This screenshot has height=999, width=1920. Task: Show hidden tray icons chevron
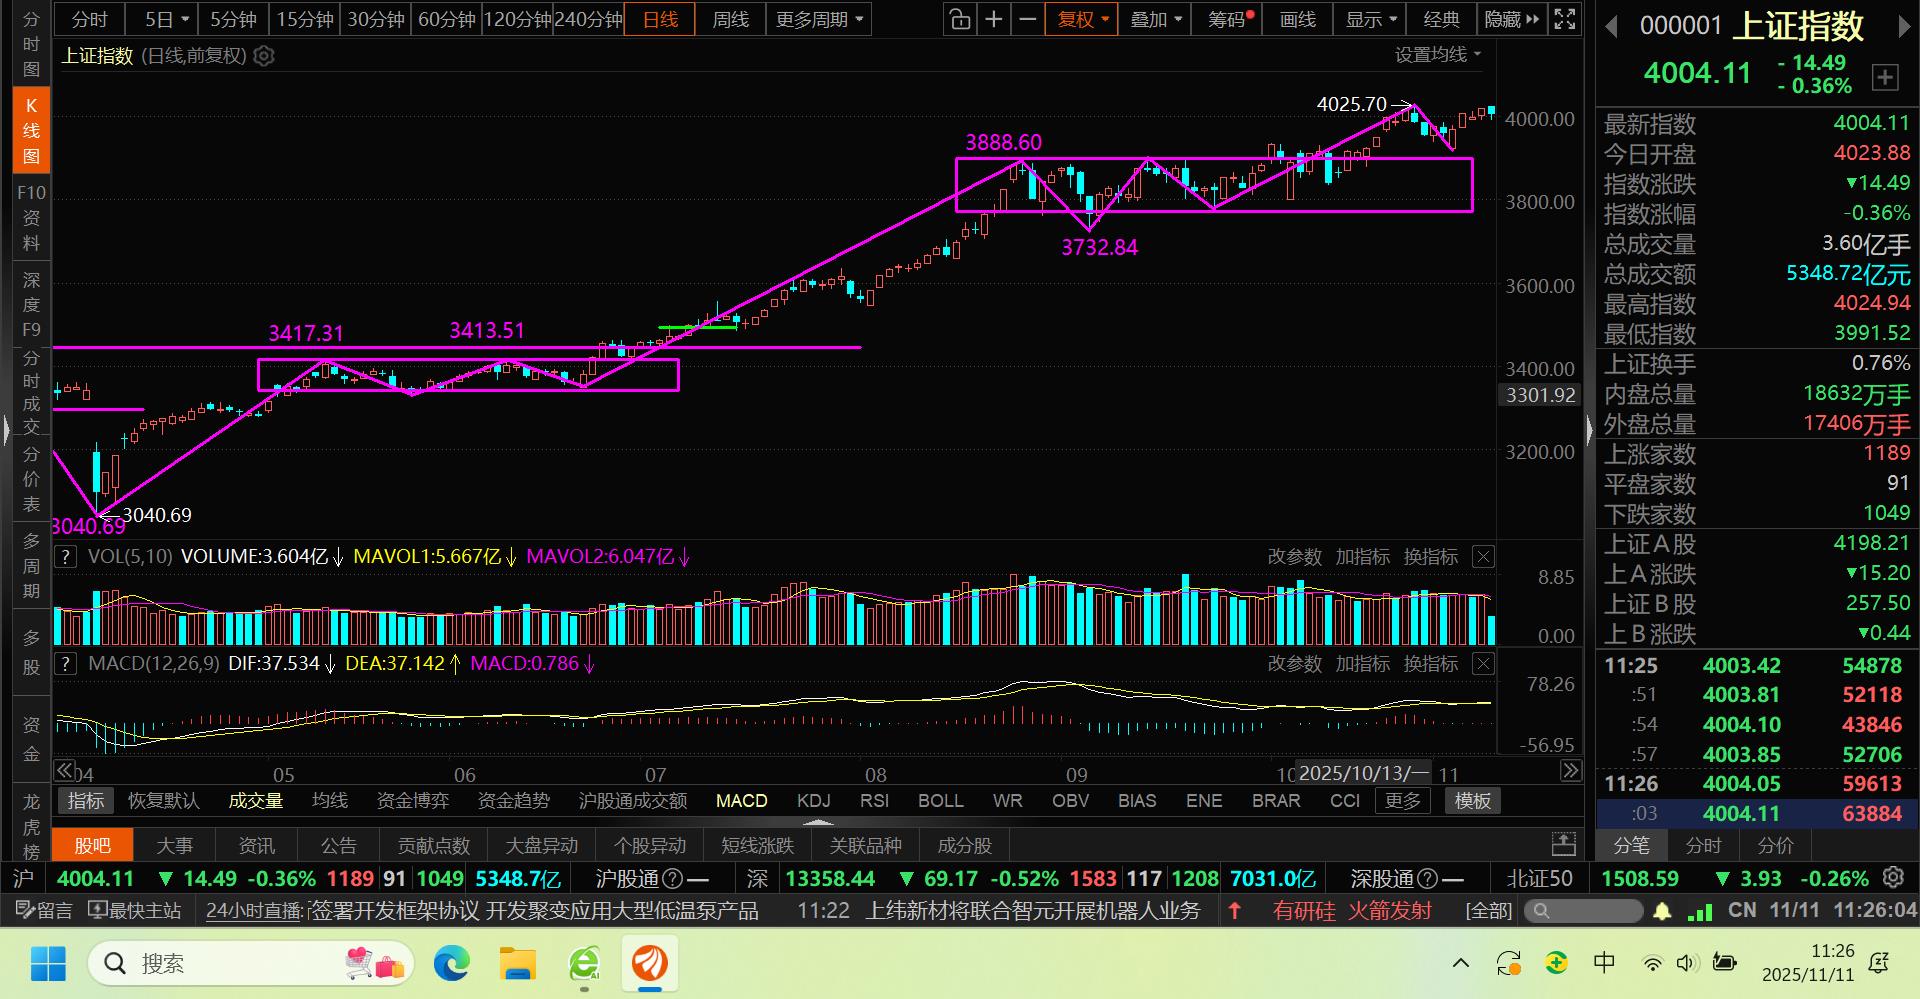(x=1461, y=963)
